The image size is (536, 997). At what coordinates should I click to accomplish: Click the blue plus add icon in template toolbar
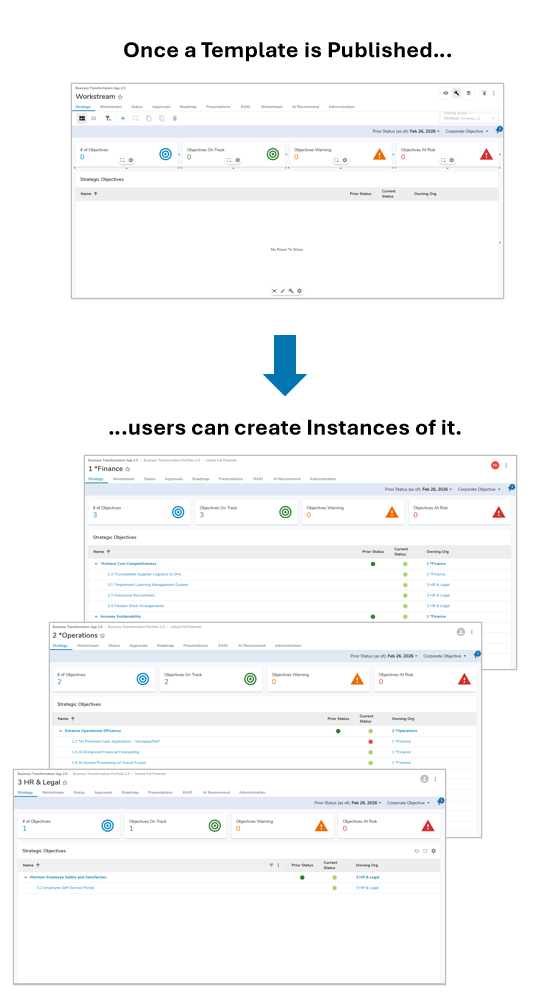pos(123,118)
